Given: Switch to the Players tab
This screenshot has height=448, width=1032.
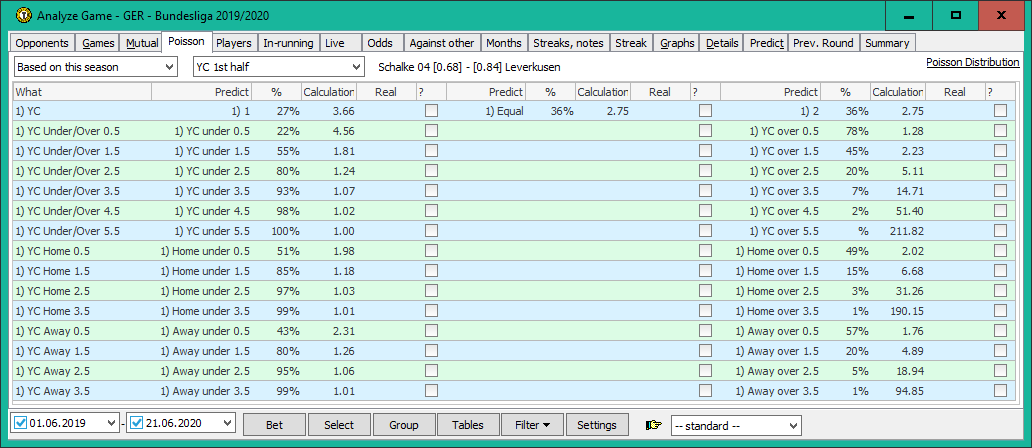Looking at the screenshot, I should [234, 44].
